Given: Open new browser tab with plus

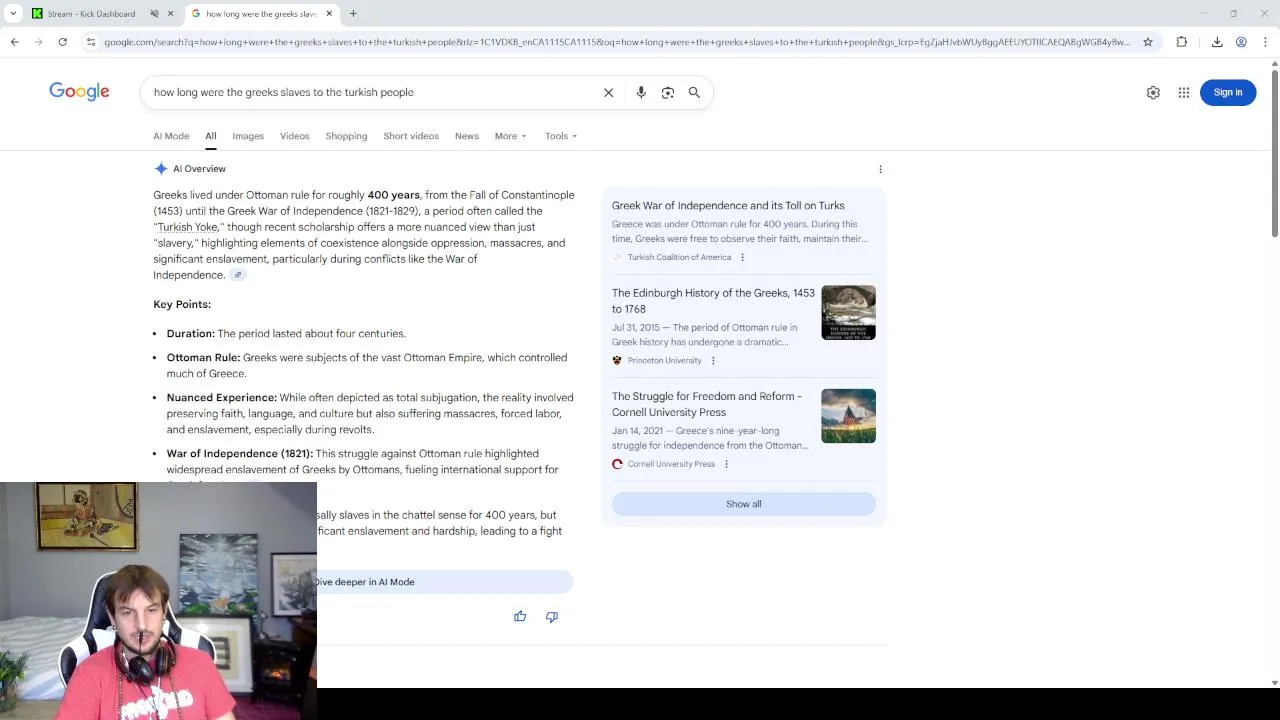Looking at the screenshot, I should coord(353,14).
